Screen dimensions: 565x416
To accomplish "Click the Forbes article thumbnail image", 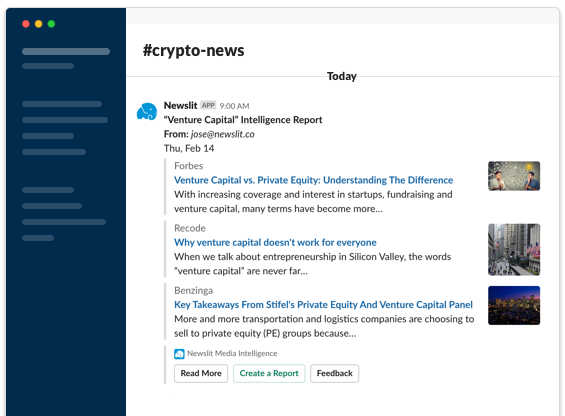I will (x=514, y=176).
